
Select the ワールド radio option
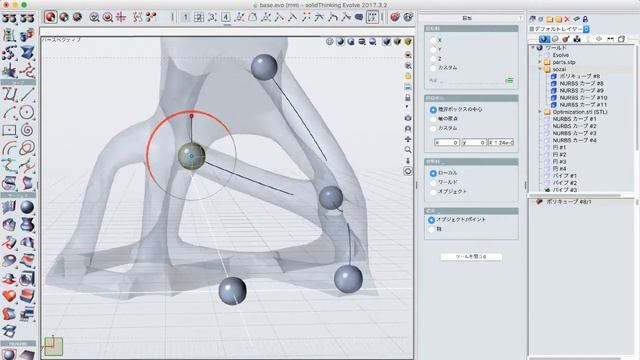(x=433, y=182)
